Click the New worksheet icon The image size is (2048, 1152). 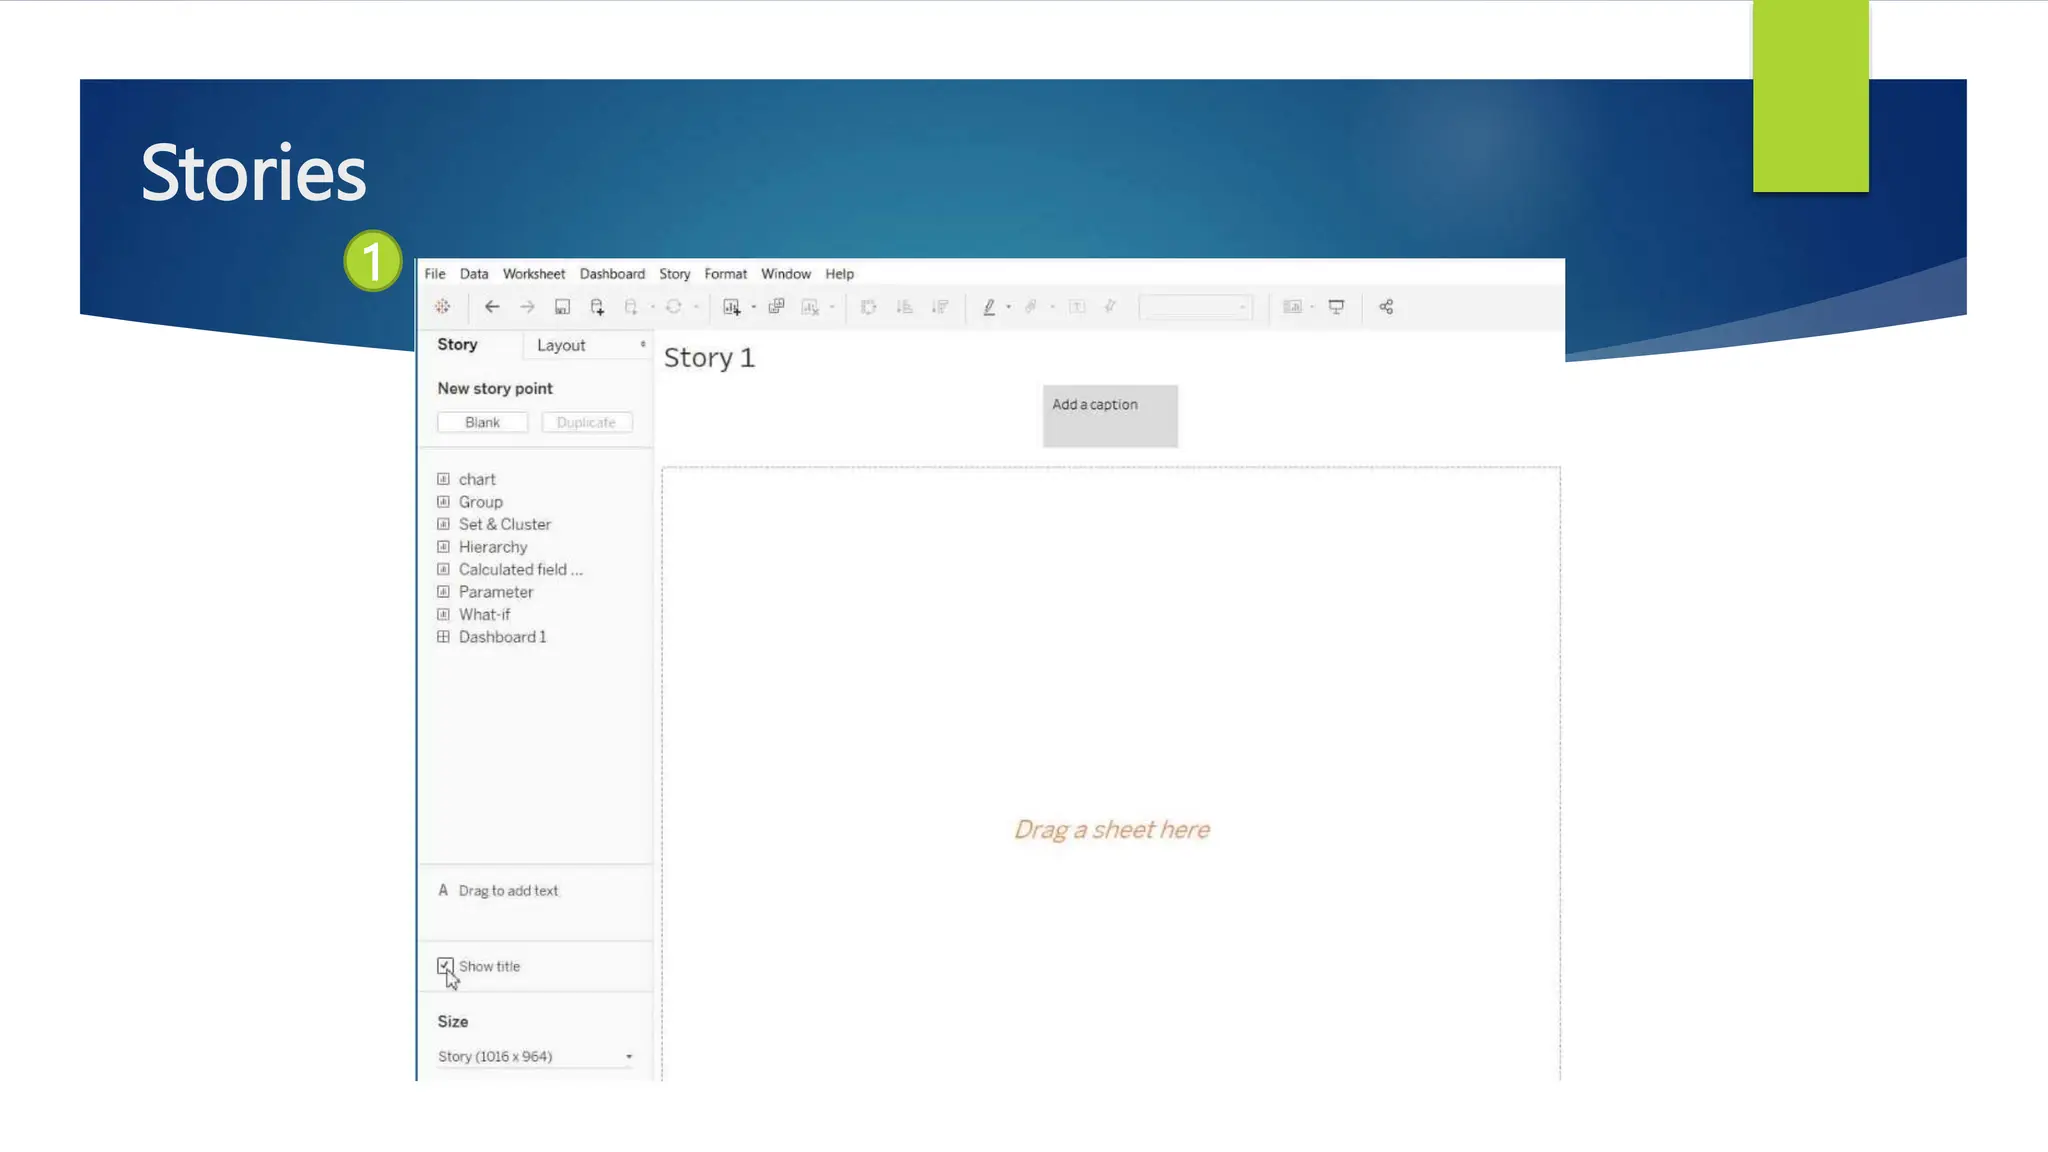[x=731, y=307]
